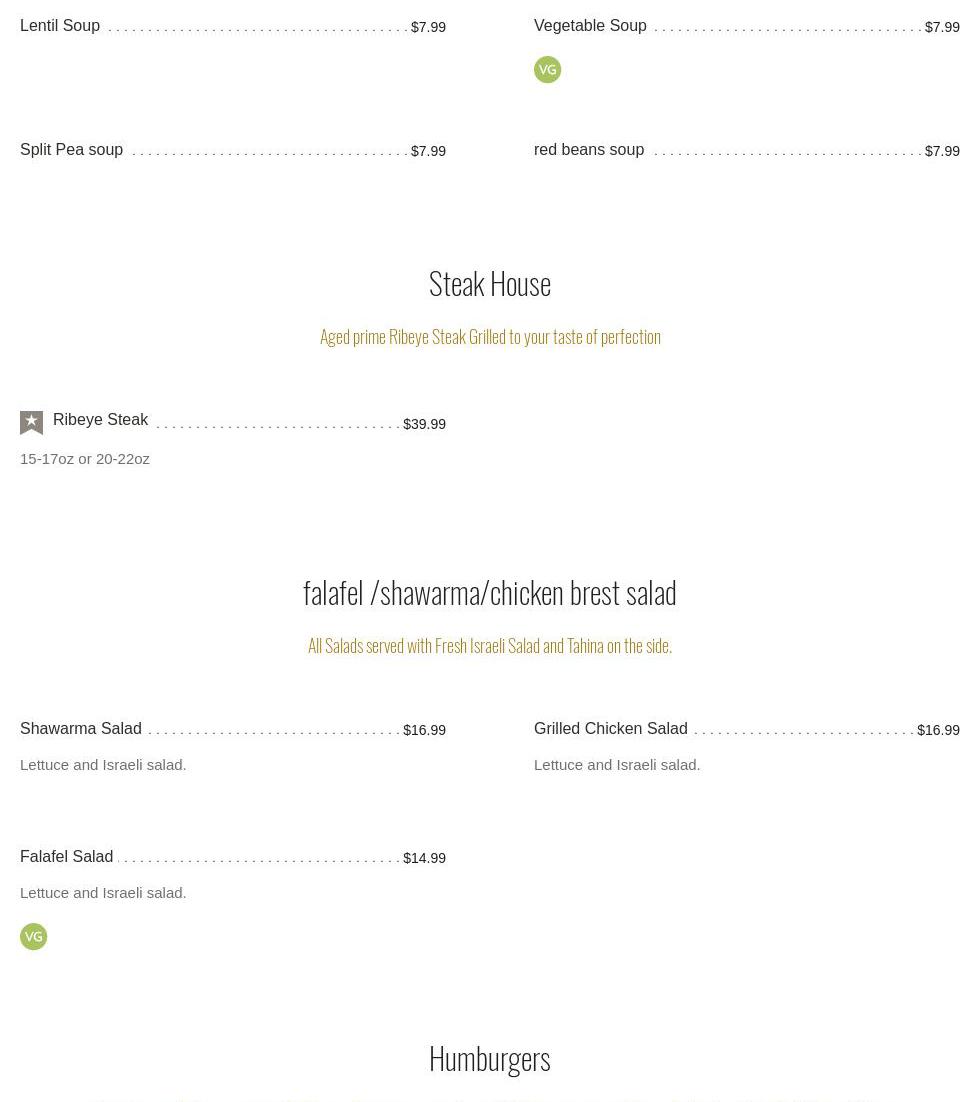Click the VG badge under Vegetable Soup
Image resolution: width=965 pixels, height=1102 pixels.
(x=547, y=70)
